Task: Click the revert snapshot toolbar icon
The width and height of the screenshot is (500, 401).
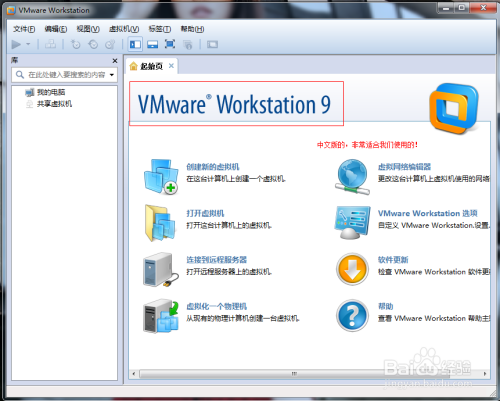Action: [x=93, y=44]
